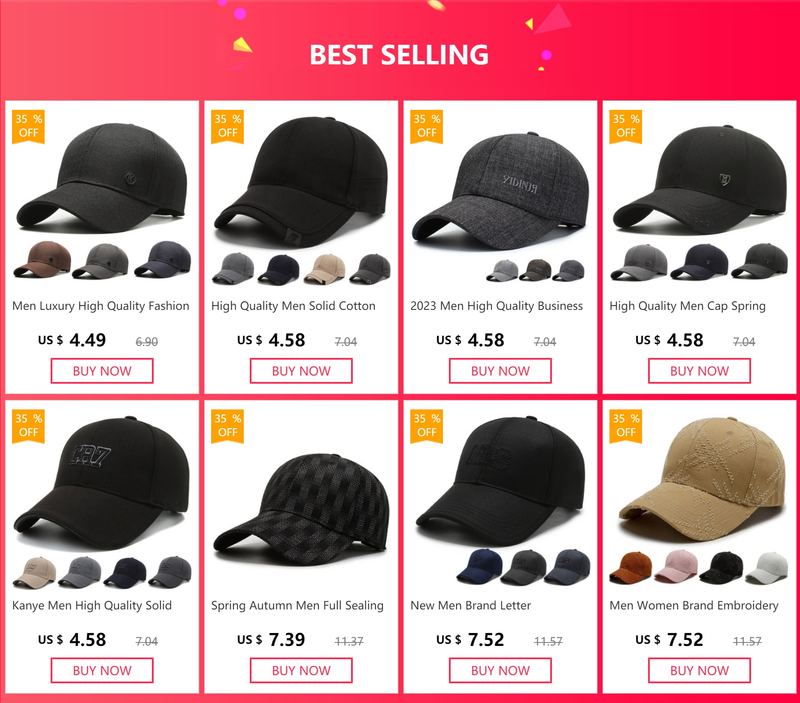Select the pink variant of the embroidery cap
This screenshot has width=800, height=703.
point(676,566)
